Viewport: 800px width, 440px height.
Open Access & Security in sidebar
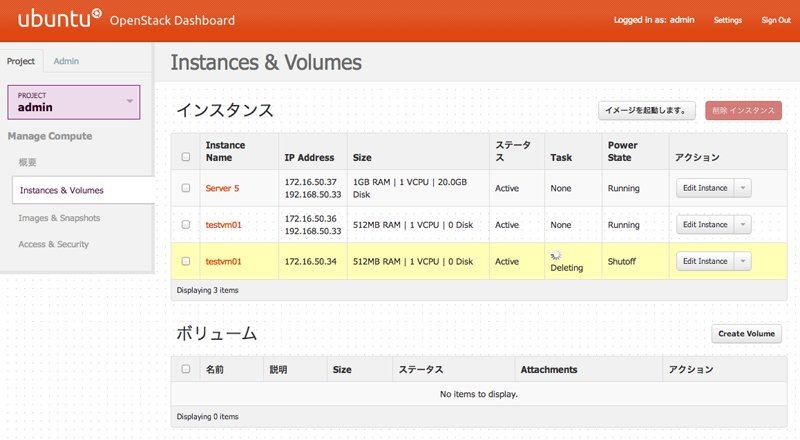[54, 244]
